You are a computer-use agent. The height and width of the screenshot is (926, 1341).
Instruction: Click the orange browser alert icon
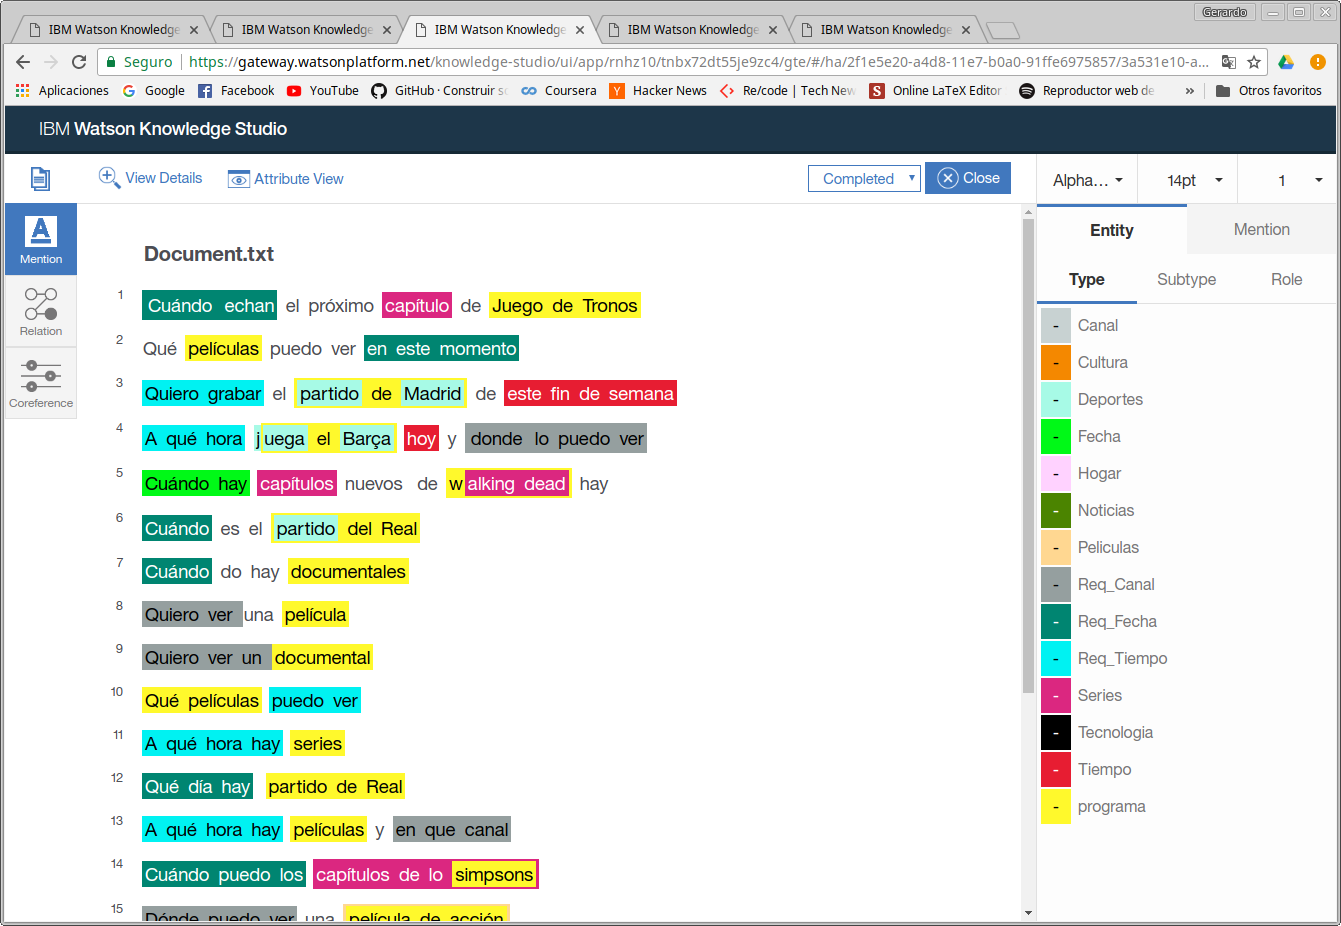[1319, 62]
